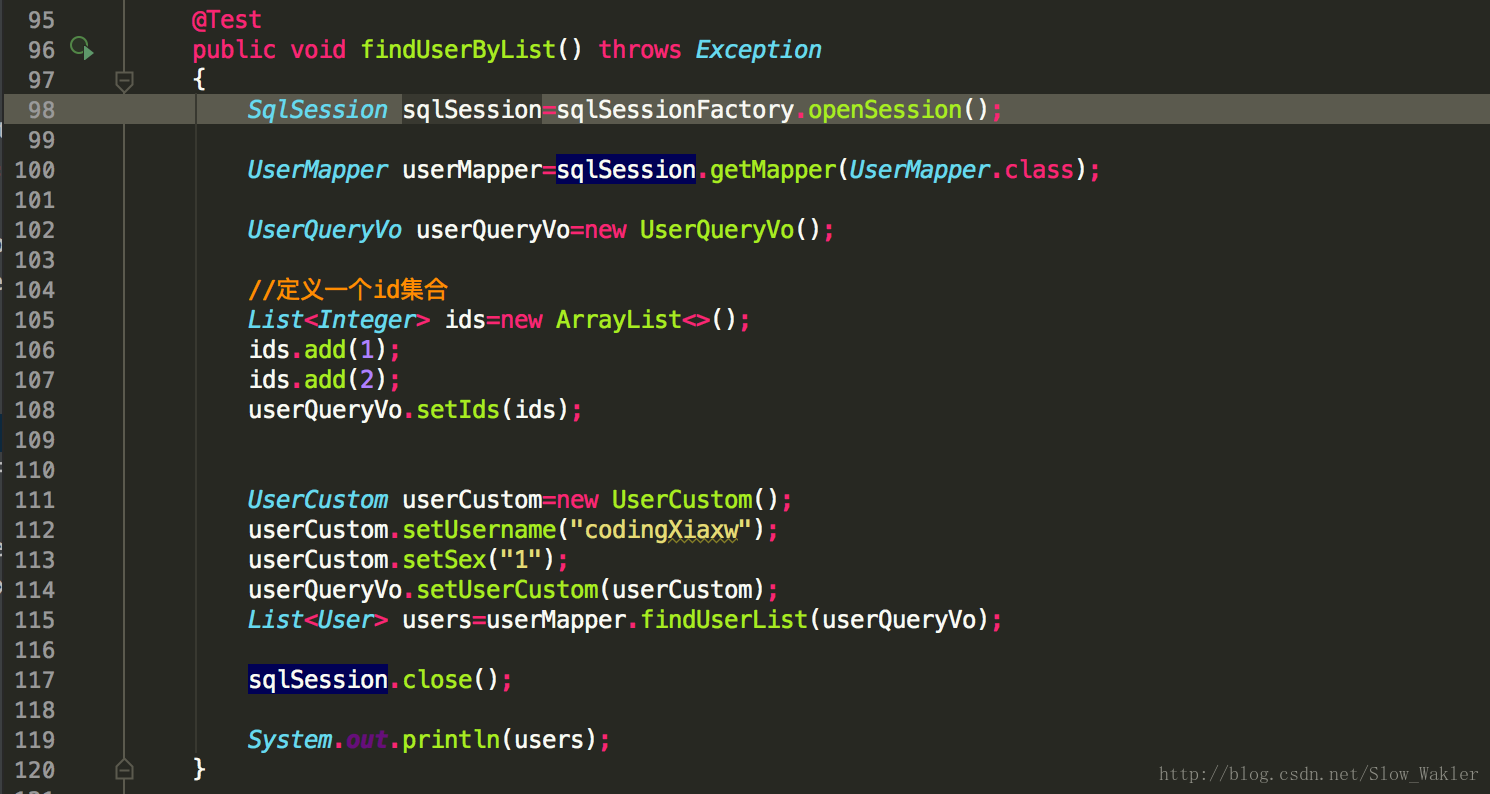This screenshot has height=794, width=1490.
Task: Click the println method call
Action: 451,740
